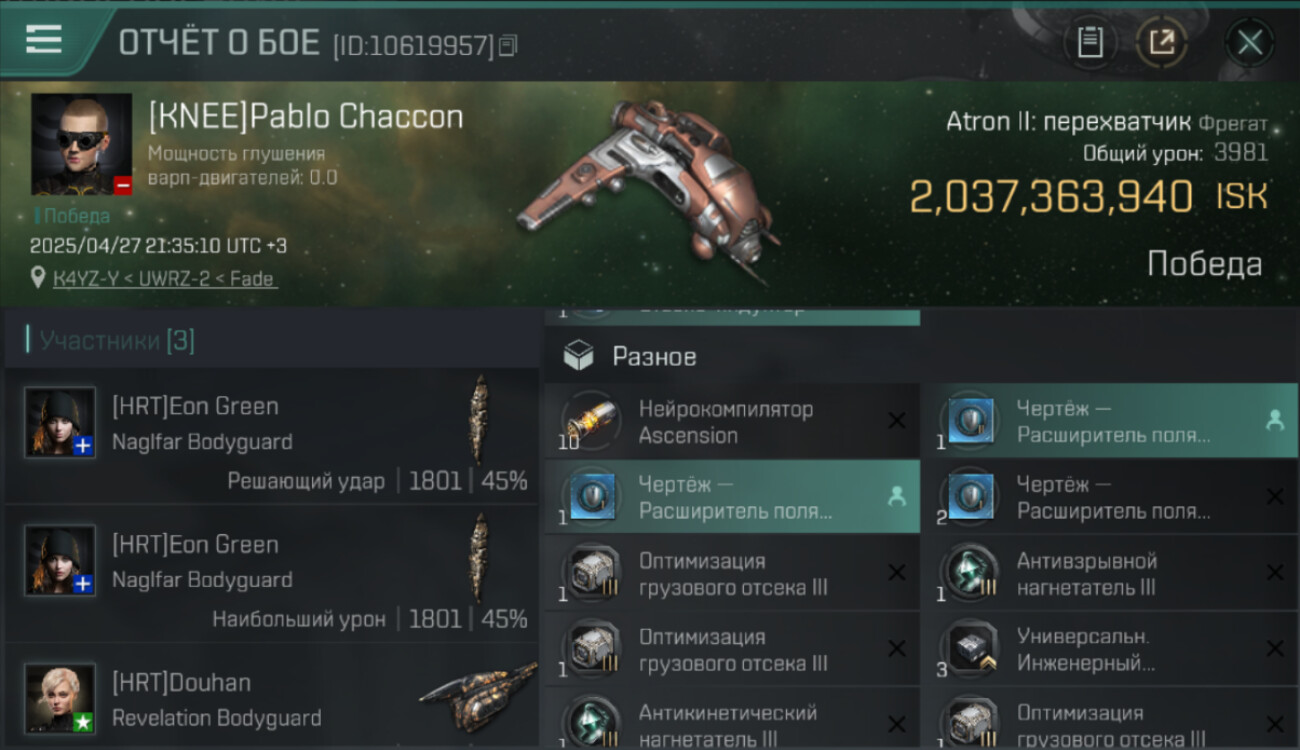
Task: Open the clipboard report icon
Action: [1090, 42]
